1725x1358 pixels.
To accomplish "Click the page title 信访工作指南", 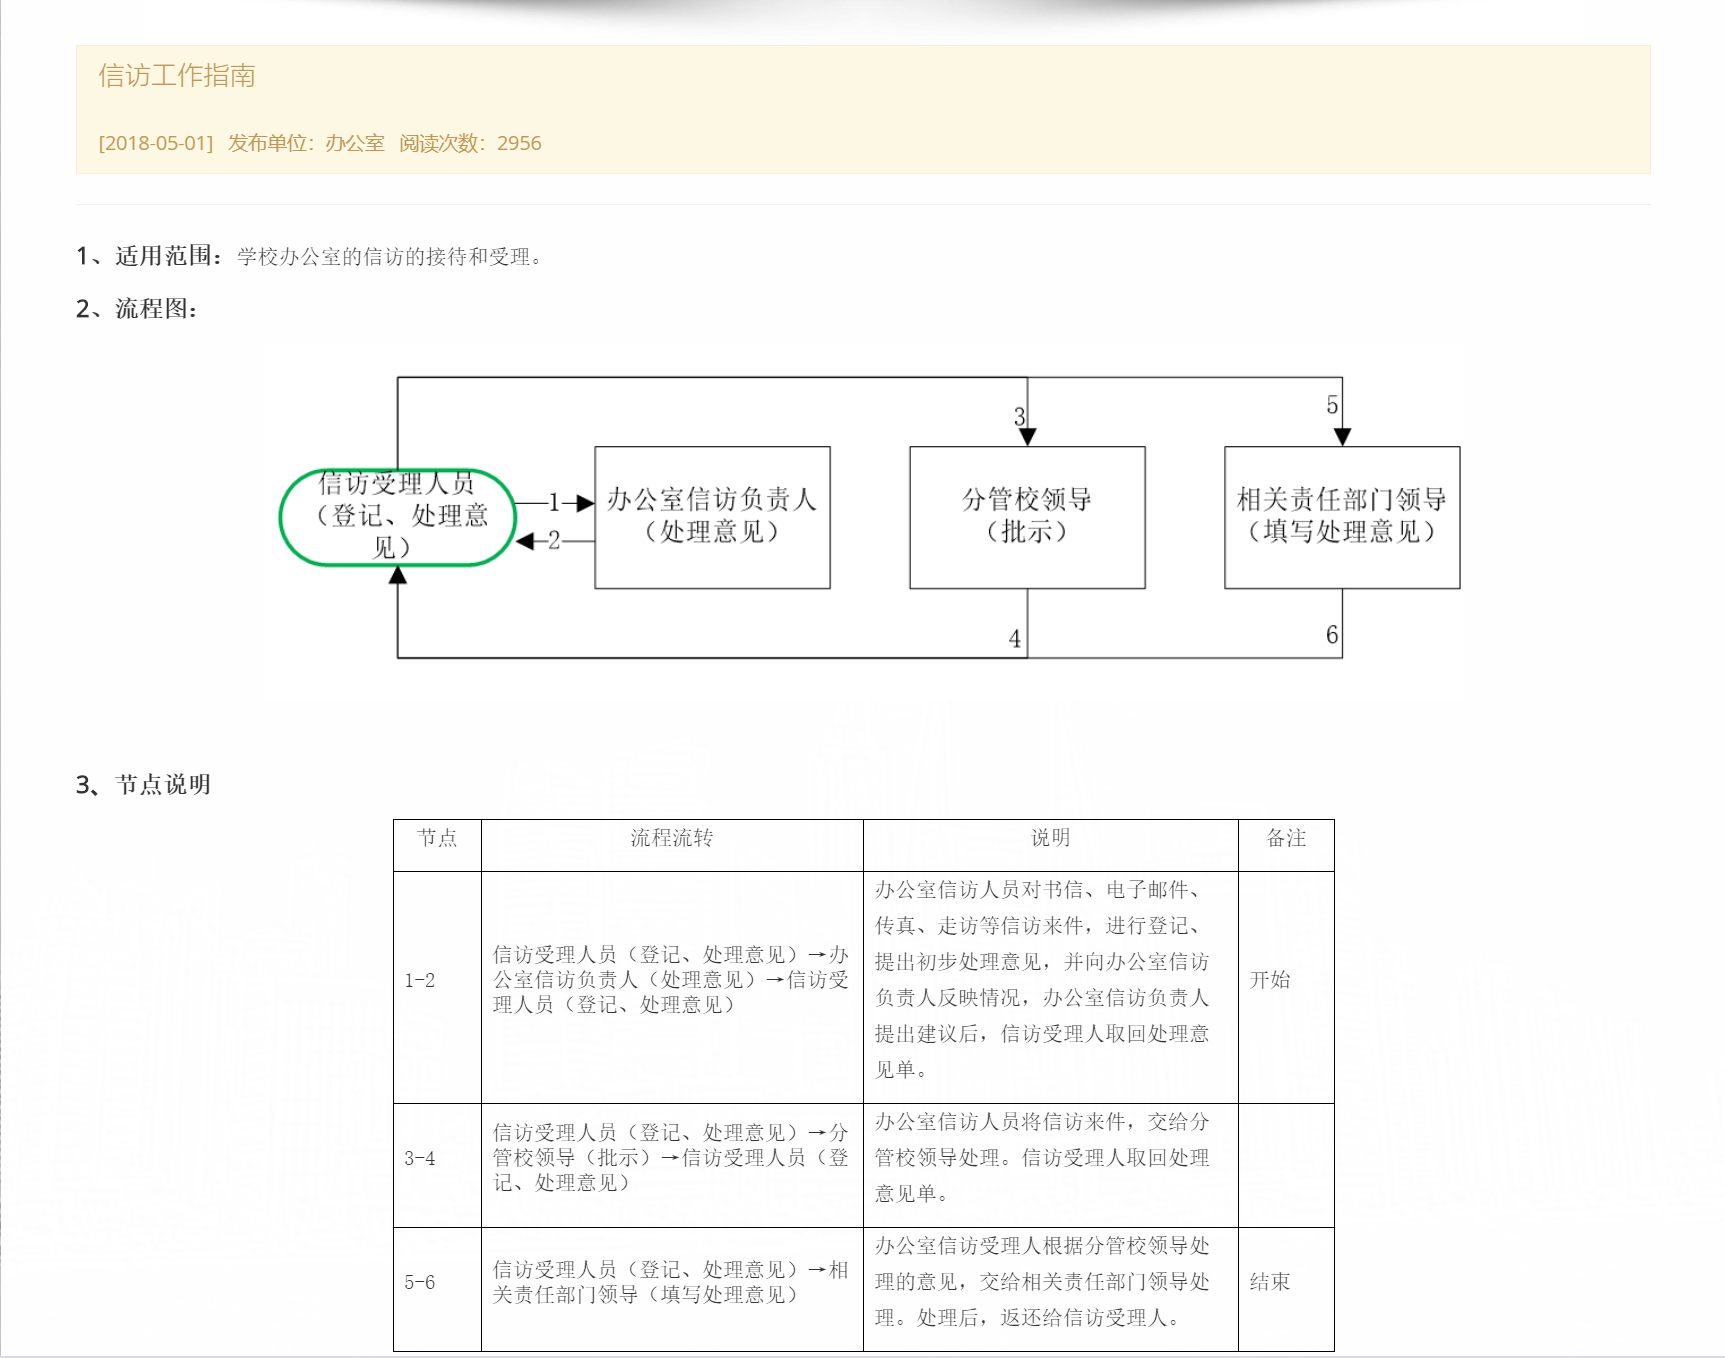I will [x=177, y=76].
